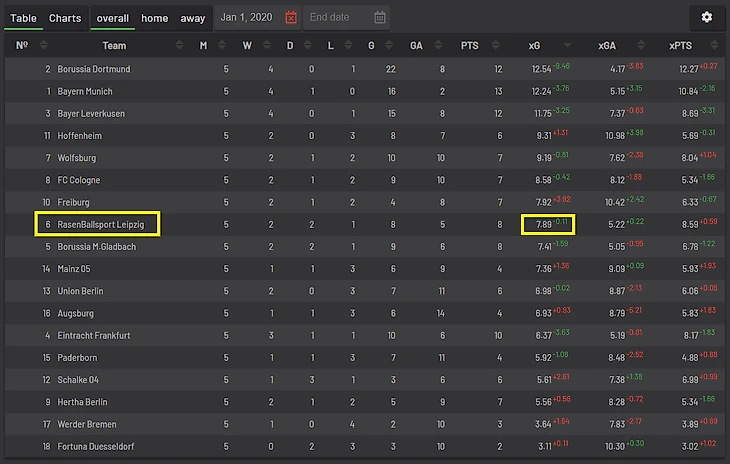Switch to overall stats filter

pos(112,18)
